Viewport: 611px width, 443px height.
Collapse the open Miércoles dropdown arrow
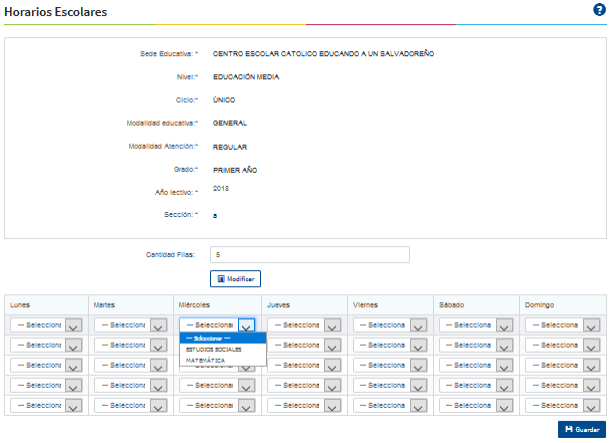tap(247, 325)
